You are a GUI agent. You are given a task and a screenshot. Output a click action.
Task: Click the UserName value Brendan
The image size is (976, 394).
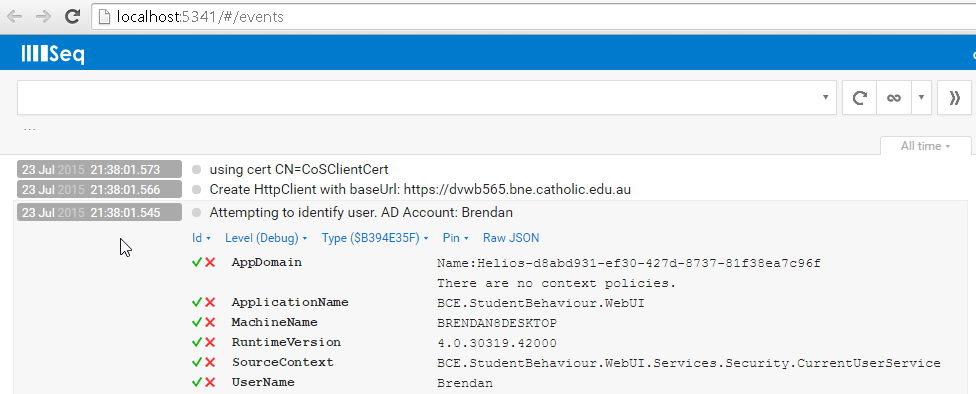point(464,383)
